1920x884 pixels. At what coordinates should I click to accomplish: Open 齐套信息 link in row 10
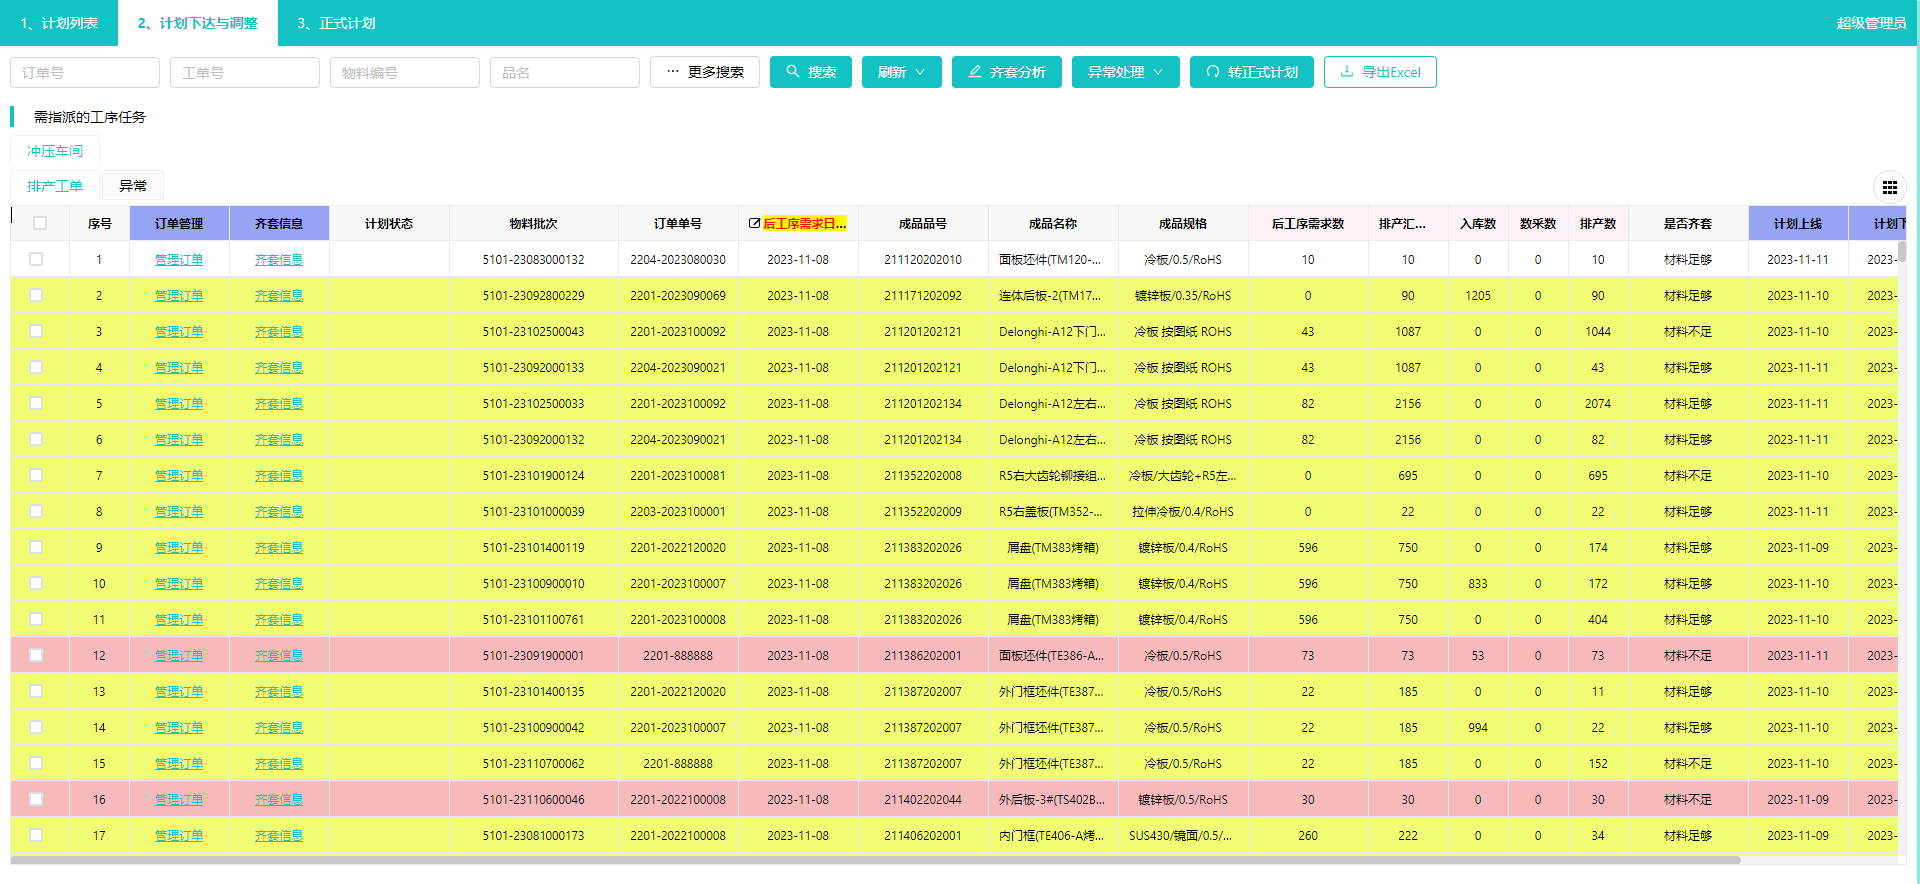coord(279,583)
